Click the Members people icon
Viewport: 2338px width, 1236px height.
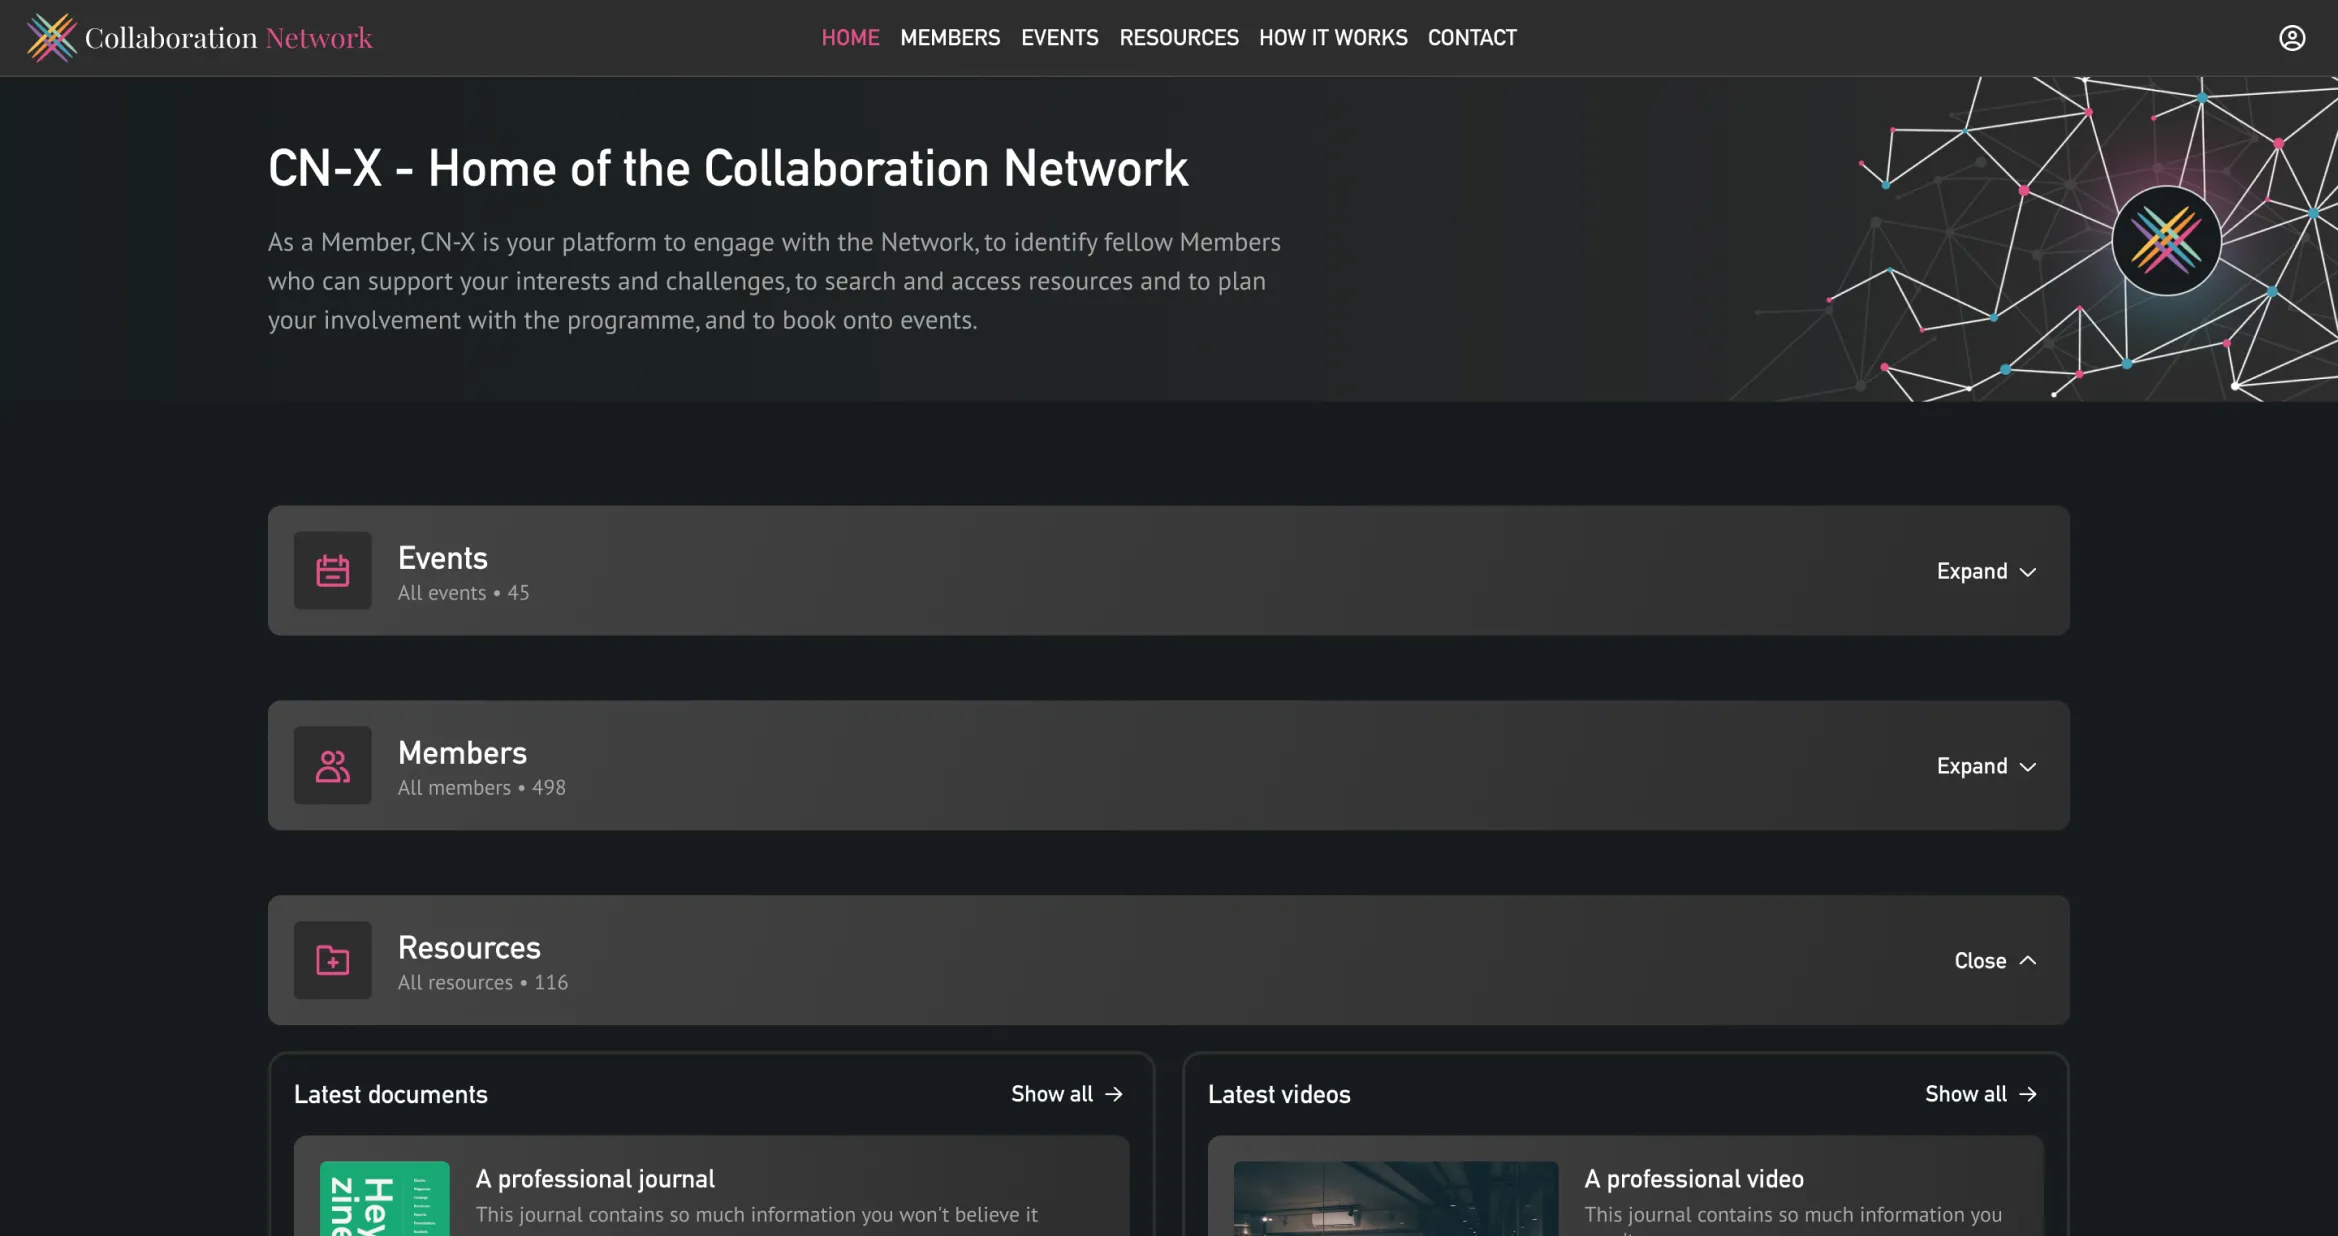[332, 765]
